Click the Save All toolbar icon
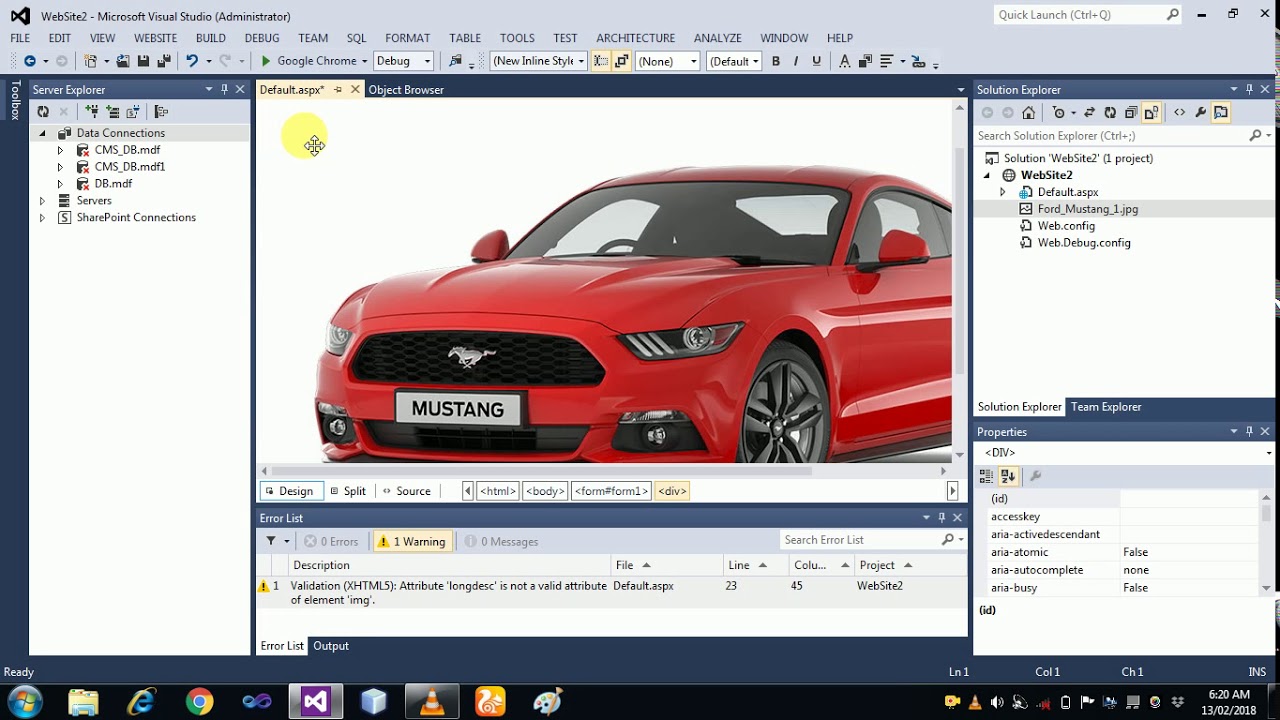 [x=164, y=61]
